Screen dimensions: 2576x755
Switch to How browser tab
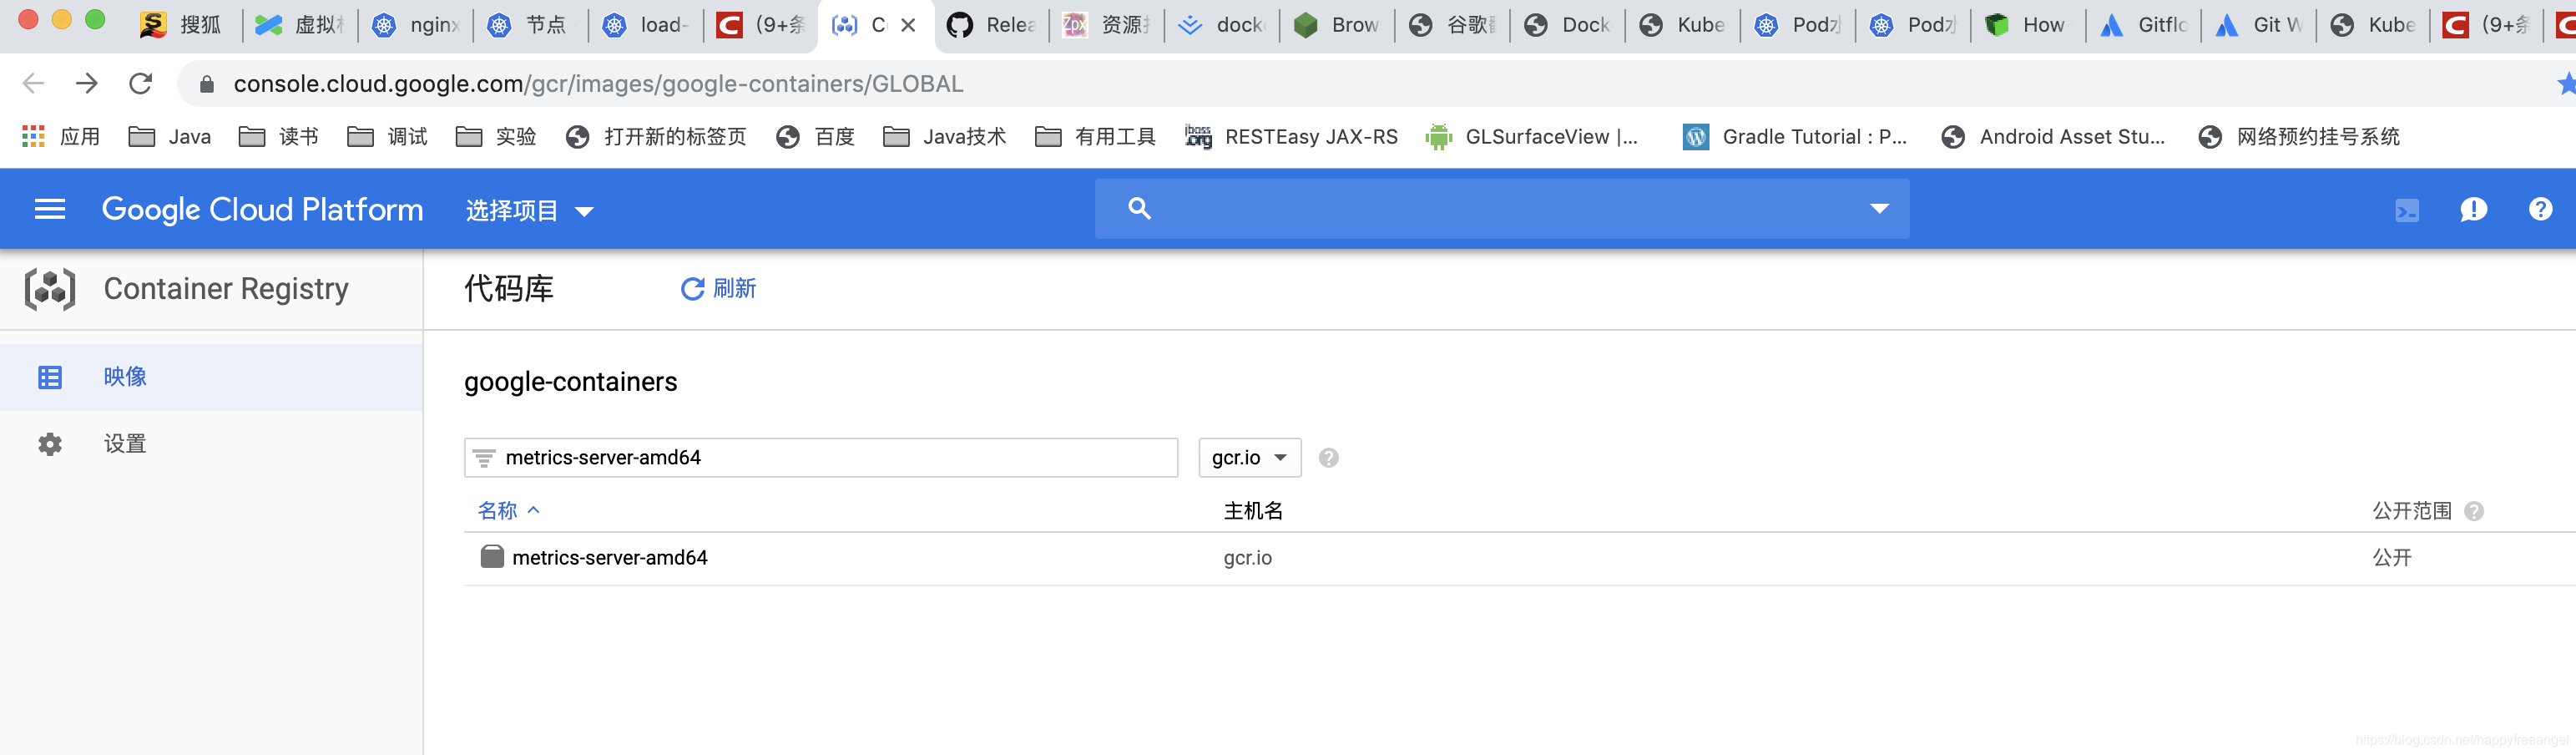tap(2027, 25)
